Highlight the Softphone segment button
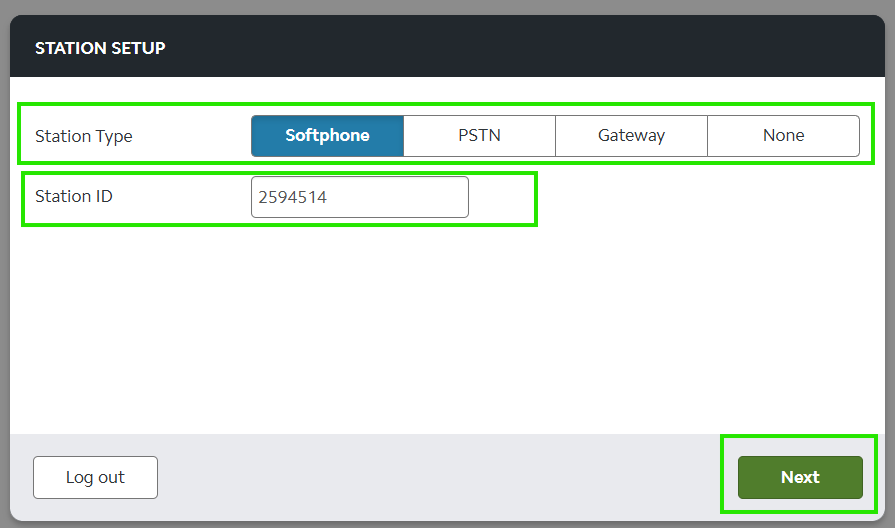 [x=327, y=136]
